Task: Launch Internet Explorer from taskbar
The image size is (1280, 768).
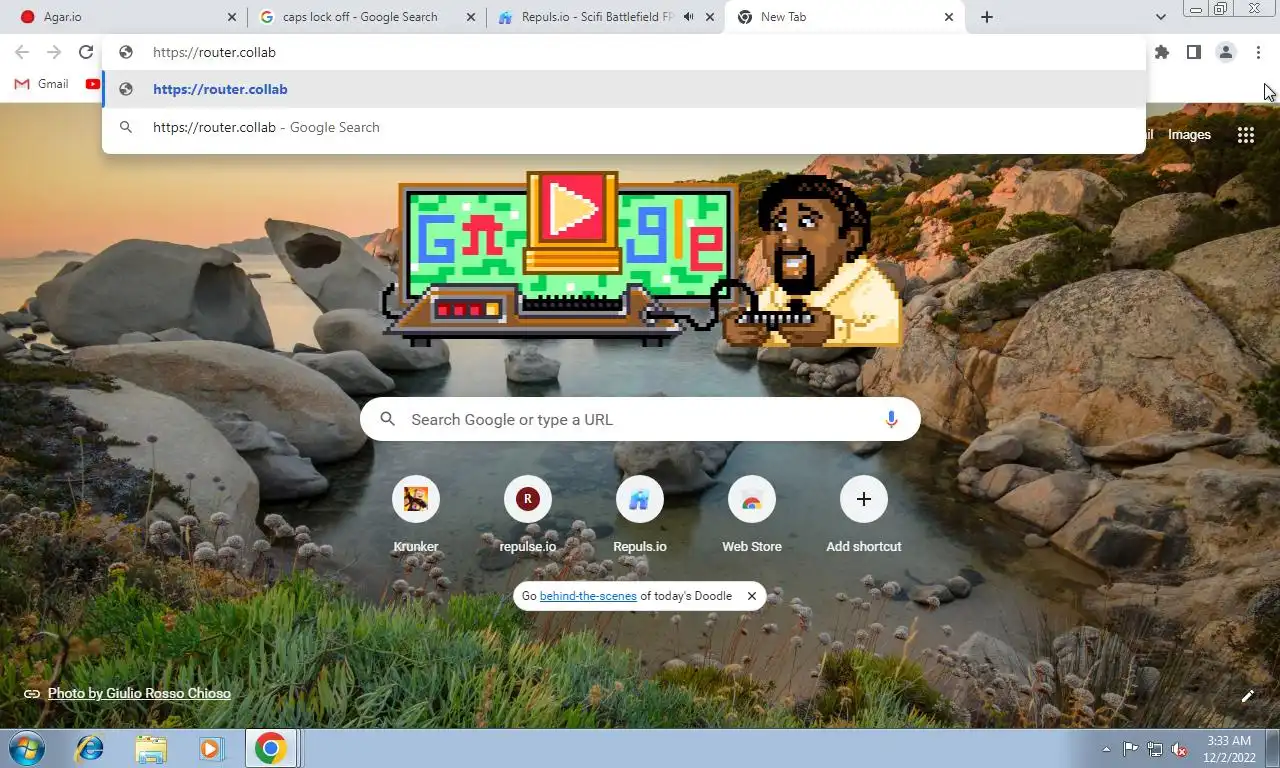Action: (x=90, y=748)
